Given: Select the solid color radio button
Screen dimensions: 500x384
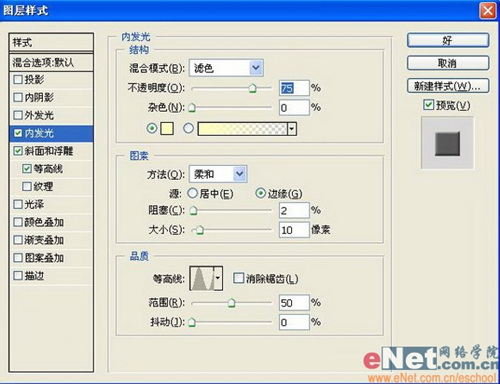Looking at the screenshot, I should (x=152, y=128).
